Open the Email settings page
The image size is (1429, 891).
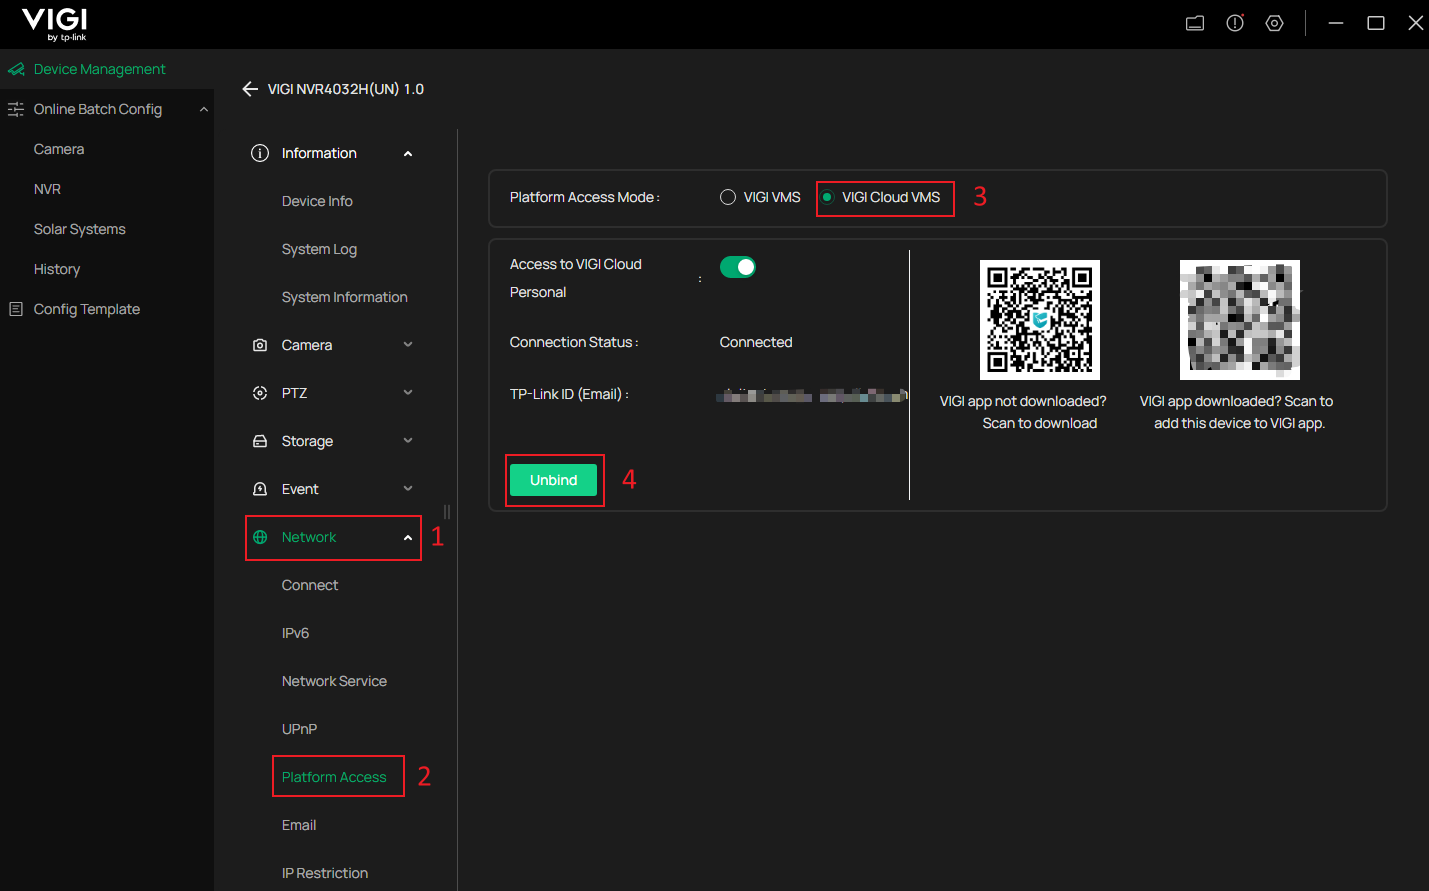tap(299, 825)
